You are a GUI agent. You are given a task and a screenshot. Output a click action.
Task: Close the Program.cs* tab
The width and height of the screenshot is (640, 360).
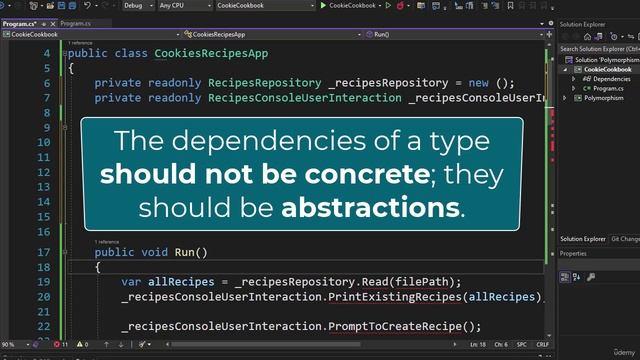pos(53,24)
